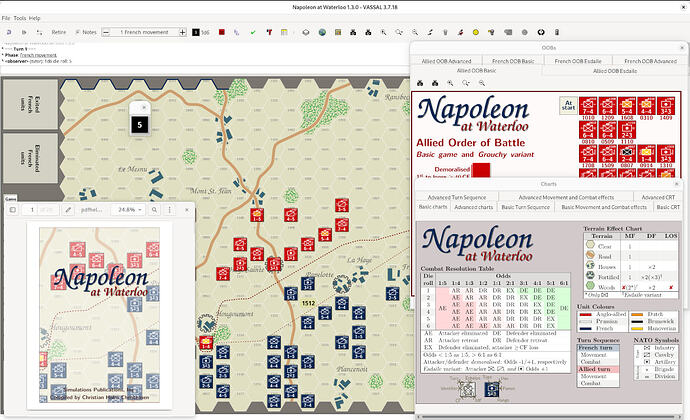Click the Exited French units box
Screen dimensions: 690x420
[31, 105]
